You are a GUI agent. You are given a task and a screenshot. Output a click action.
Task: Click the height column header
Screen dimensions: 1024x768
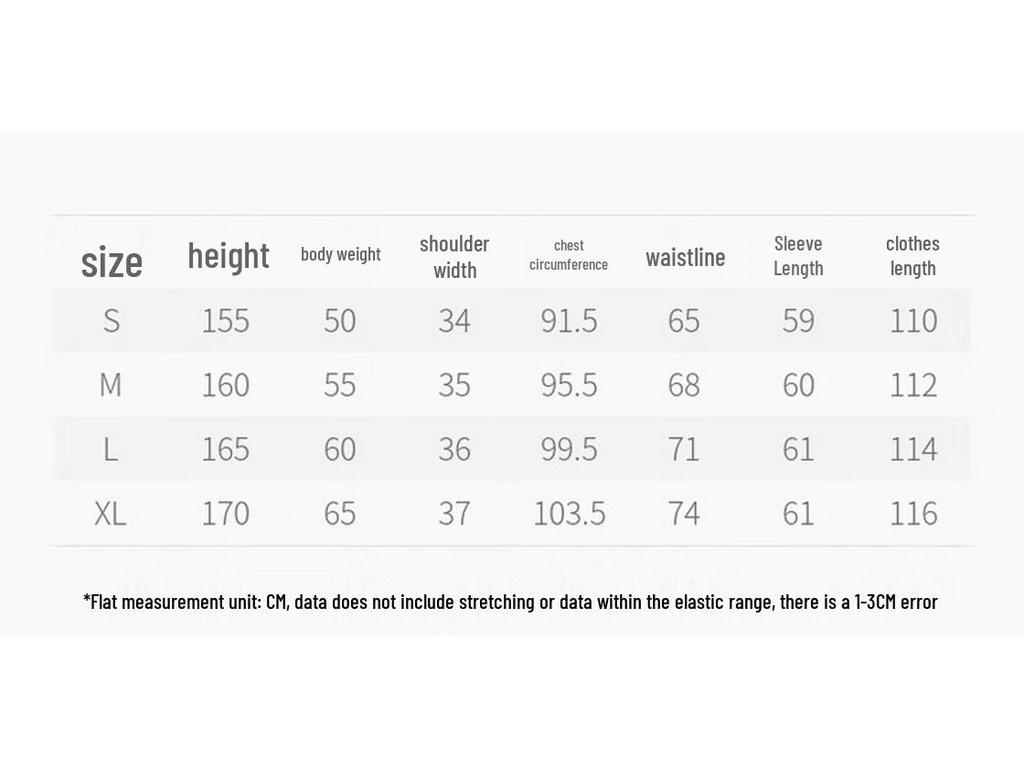coord(228,255)
